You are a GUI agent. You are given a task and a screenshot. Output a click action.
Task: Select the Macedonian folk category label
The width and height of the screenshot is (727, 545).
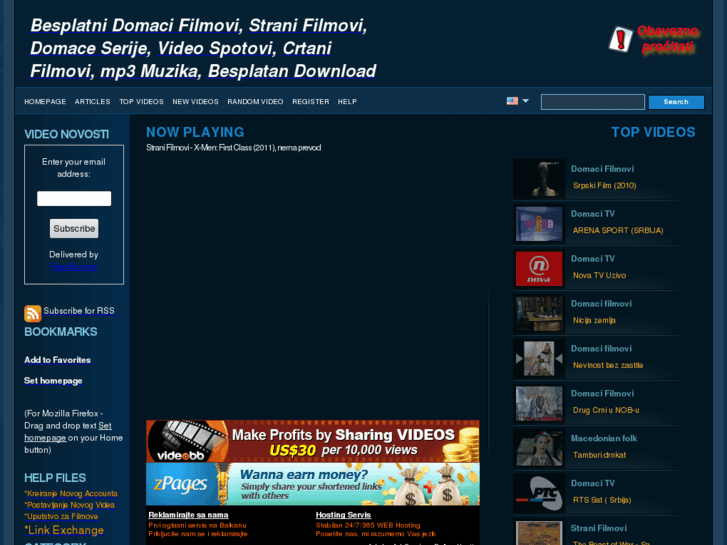click(x=604, y=438)
